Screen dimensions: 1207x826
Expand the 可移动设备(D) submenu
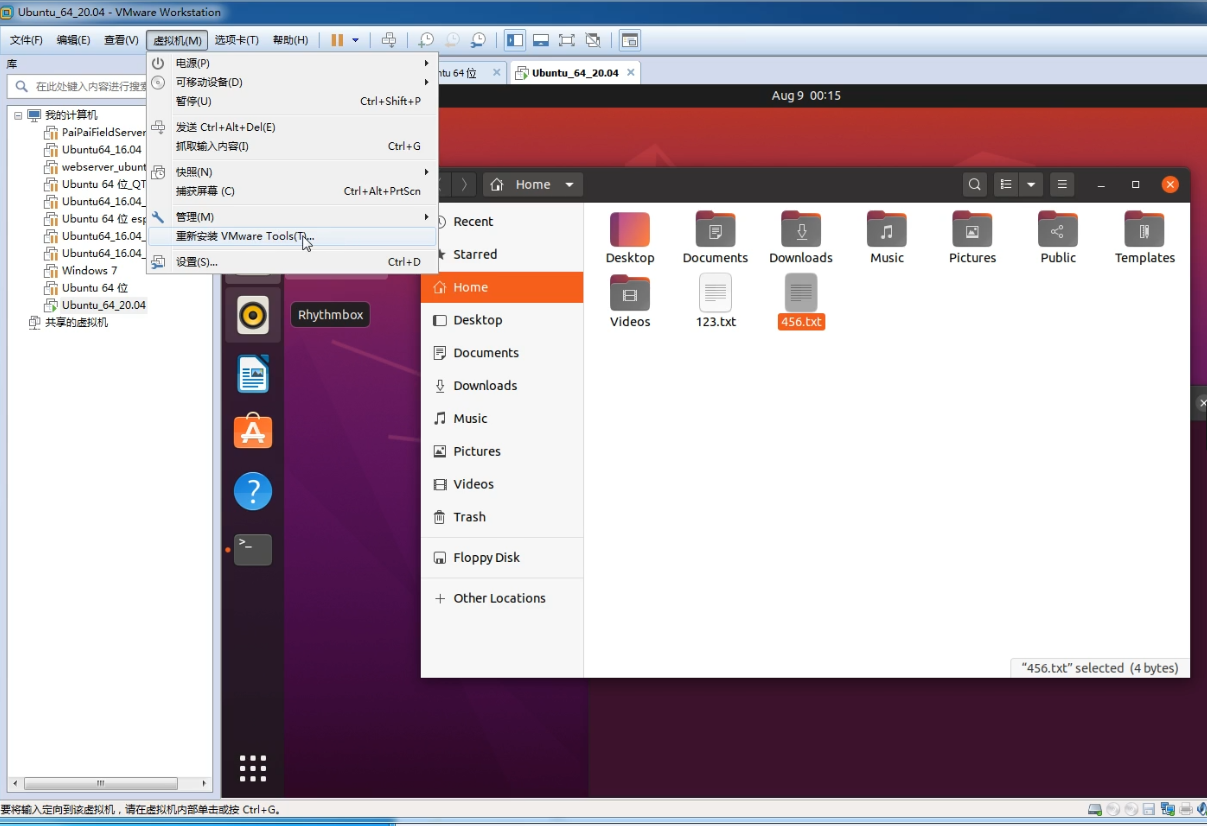(294, 82)
